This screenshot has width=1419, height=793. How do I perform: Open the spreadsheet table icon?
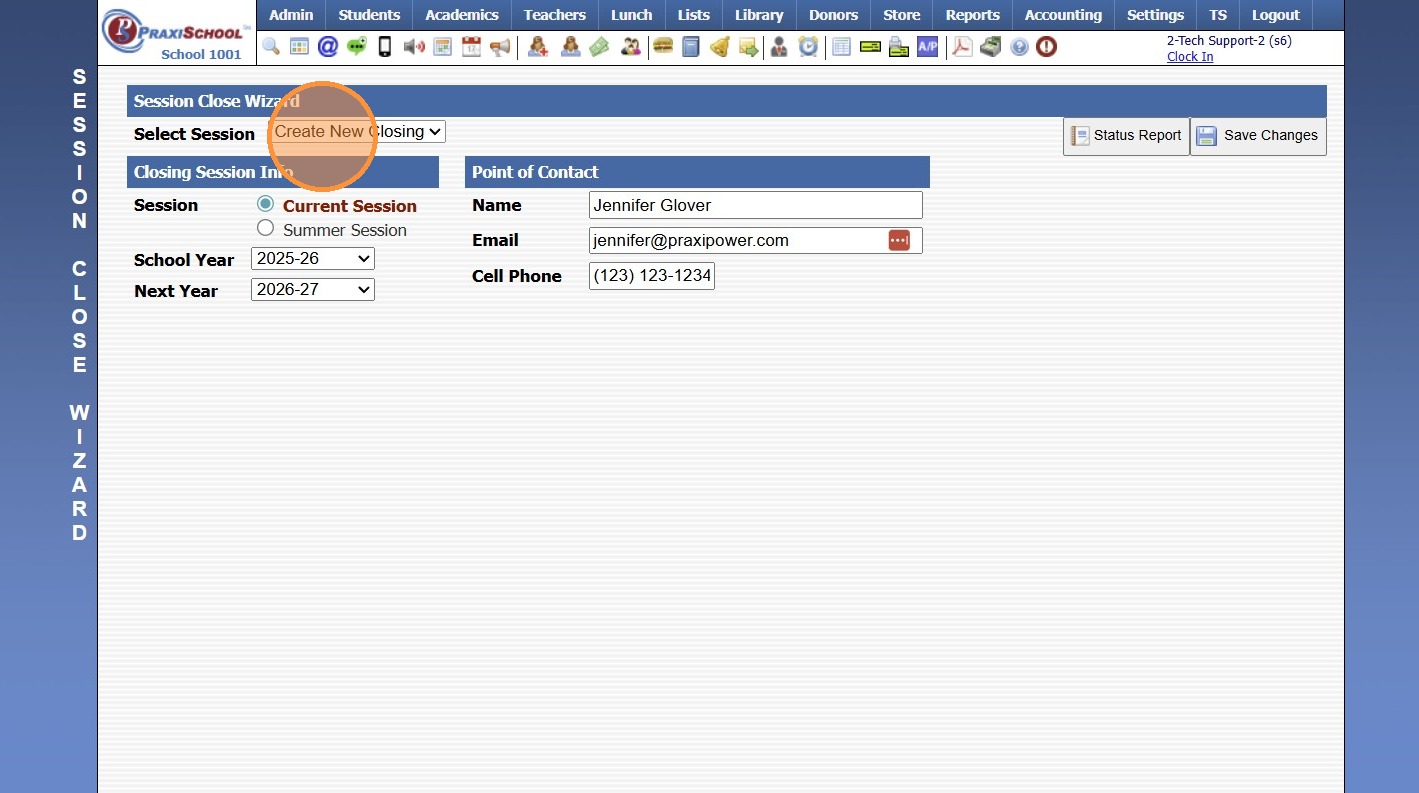pos(842,47)
